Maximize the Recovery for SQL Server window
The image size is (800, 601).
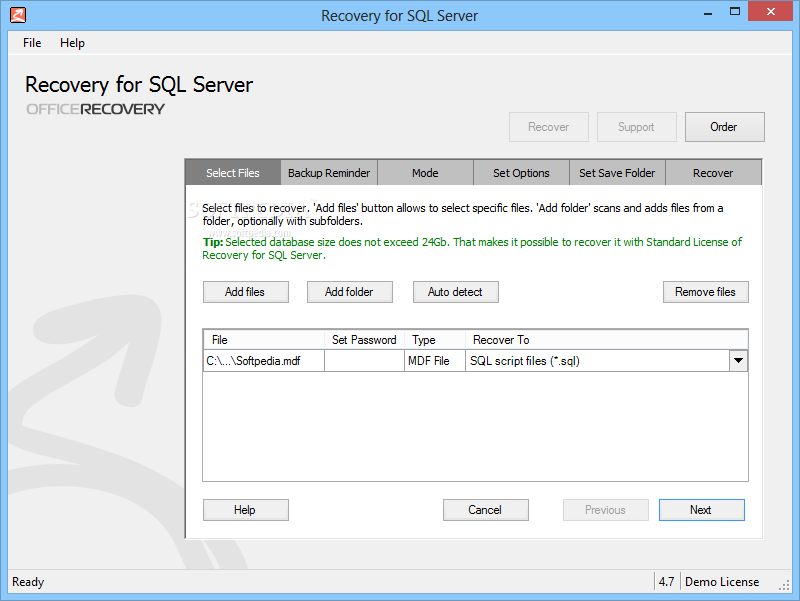pyautogui.click(x=735, y=12)
